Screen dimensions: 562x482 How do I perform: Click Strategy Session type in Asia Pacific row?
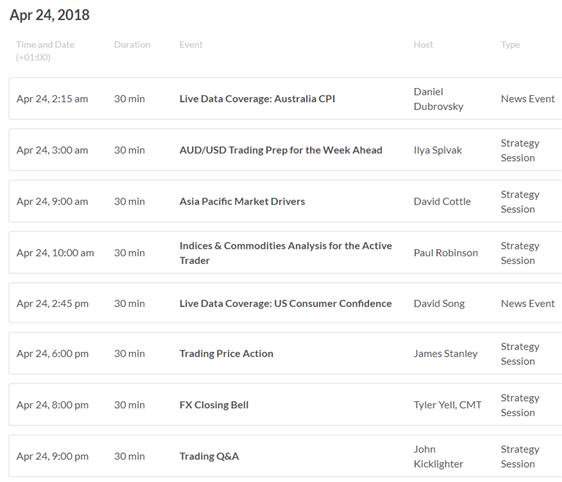click(x=520, y=202)
